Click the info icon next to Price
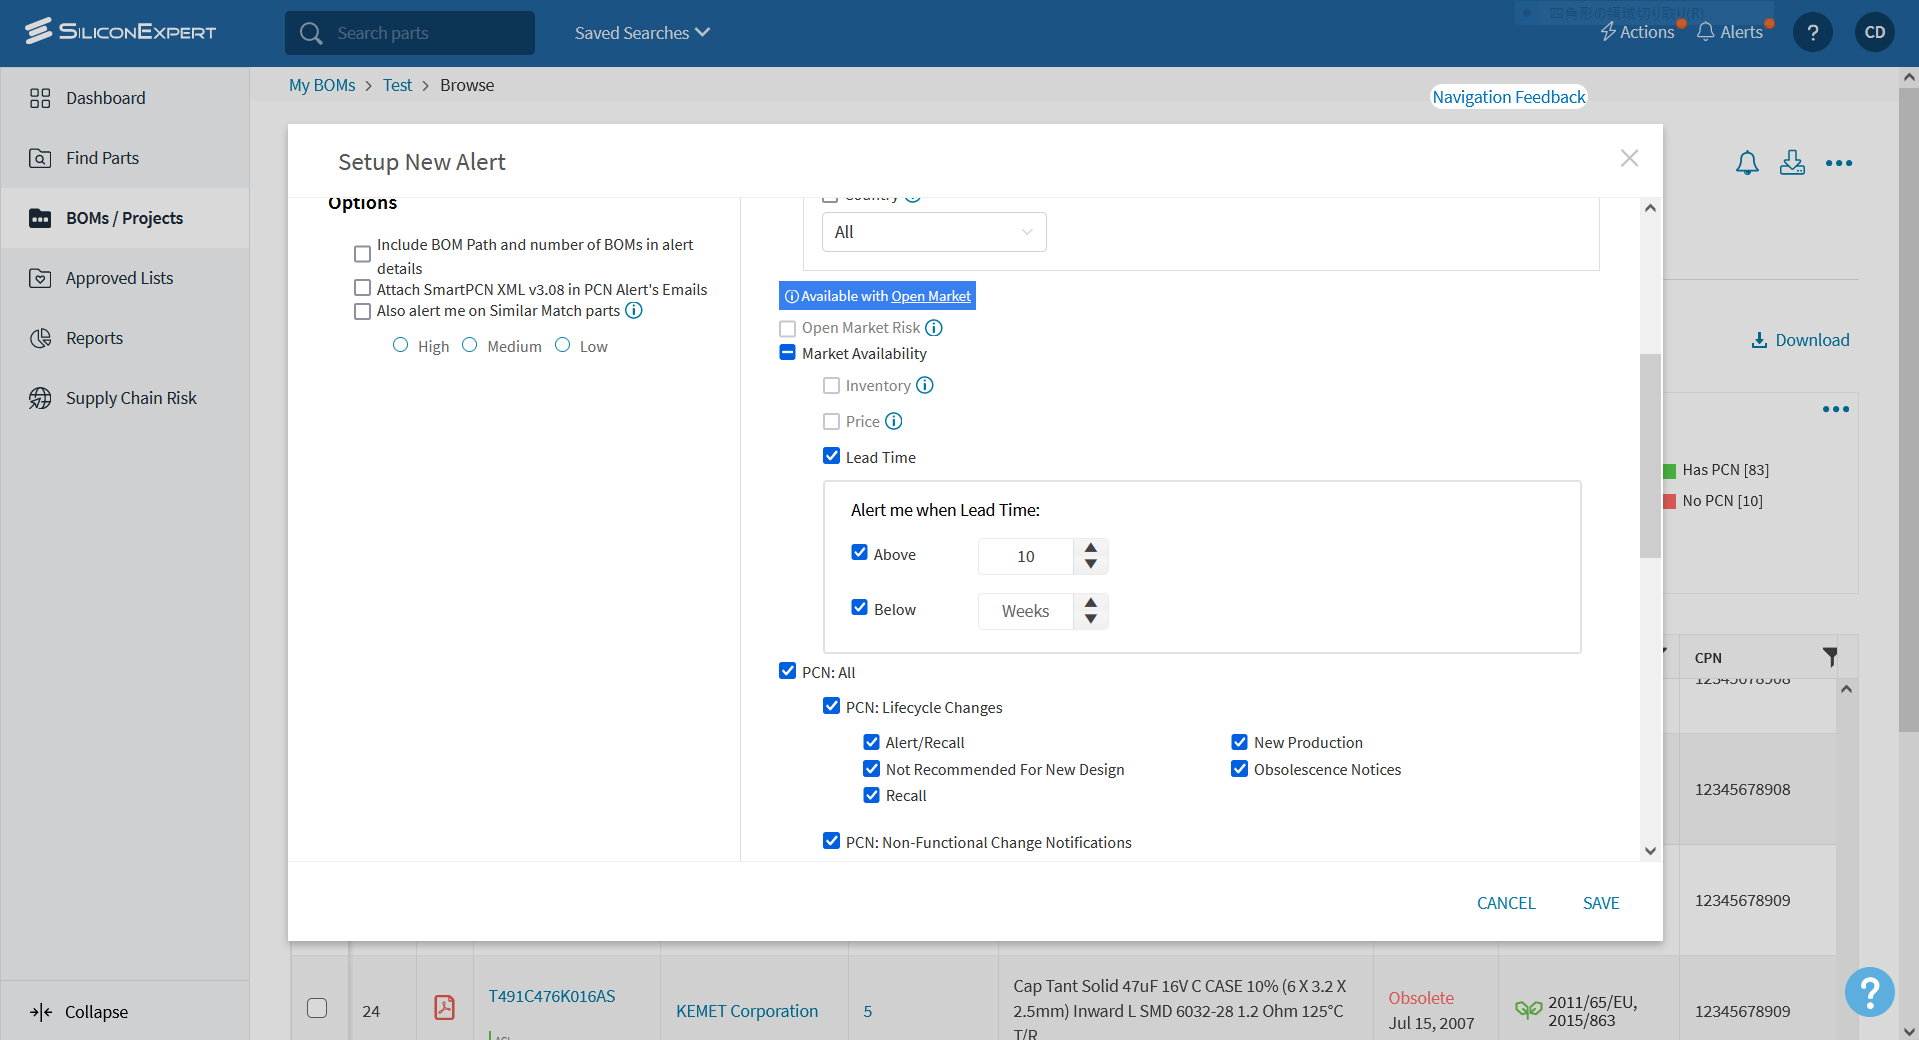Image resolution: width=1919 pixels, height=1040 pixels. (894, 421)
